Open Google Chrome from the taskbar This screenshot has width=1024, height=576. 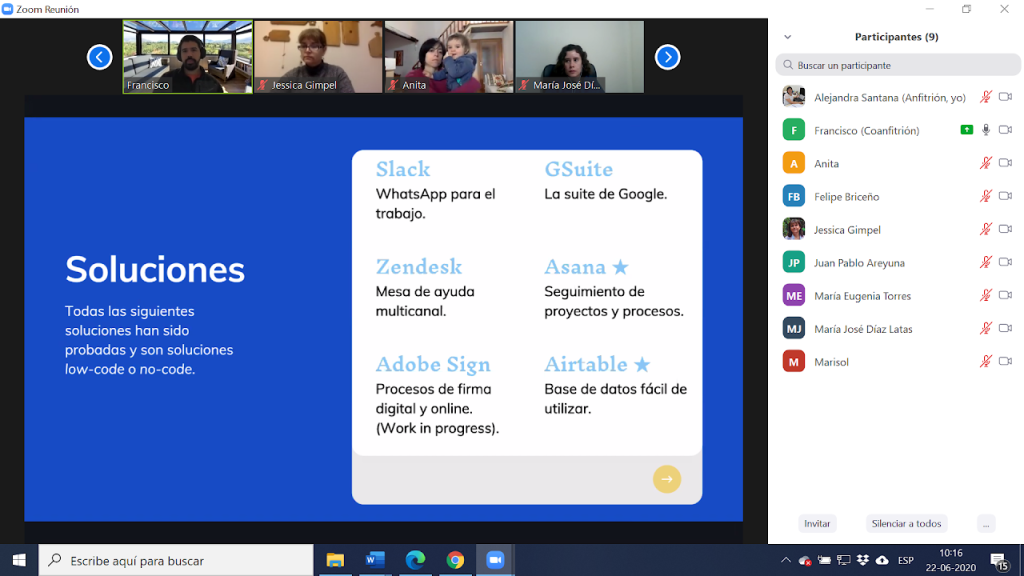(x=455, y=560)
